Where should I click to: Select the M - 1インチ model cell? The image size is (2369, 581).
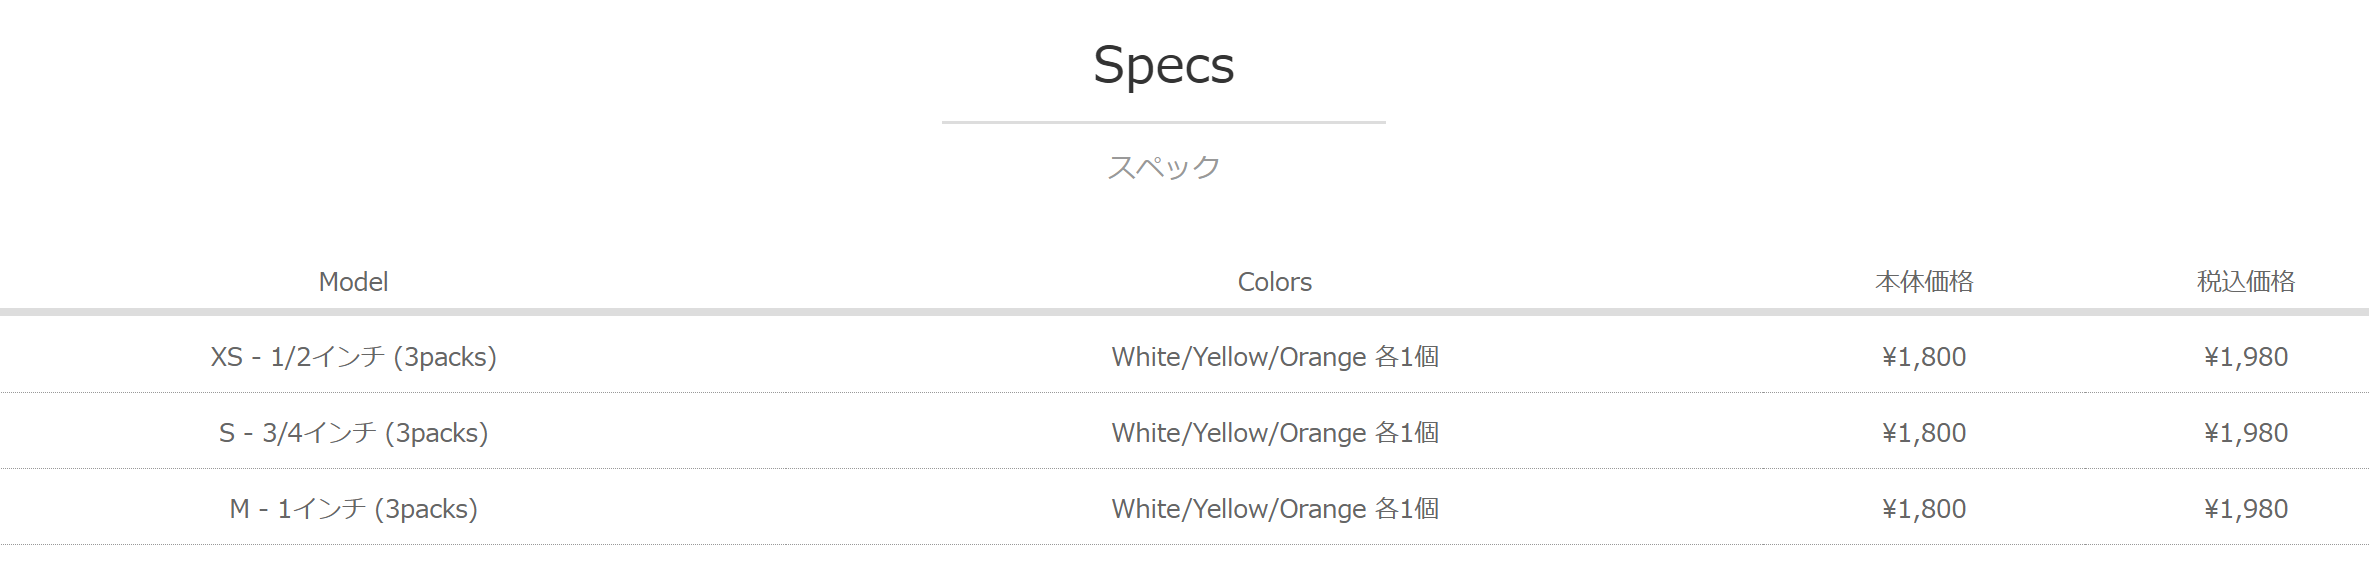[353, 509]
